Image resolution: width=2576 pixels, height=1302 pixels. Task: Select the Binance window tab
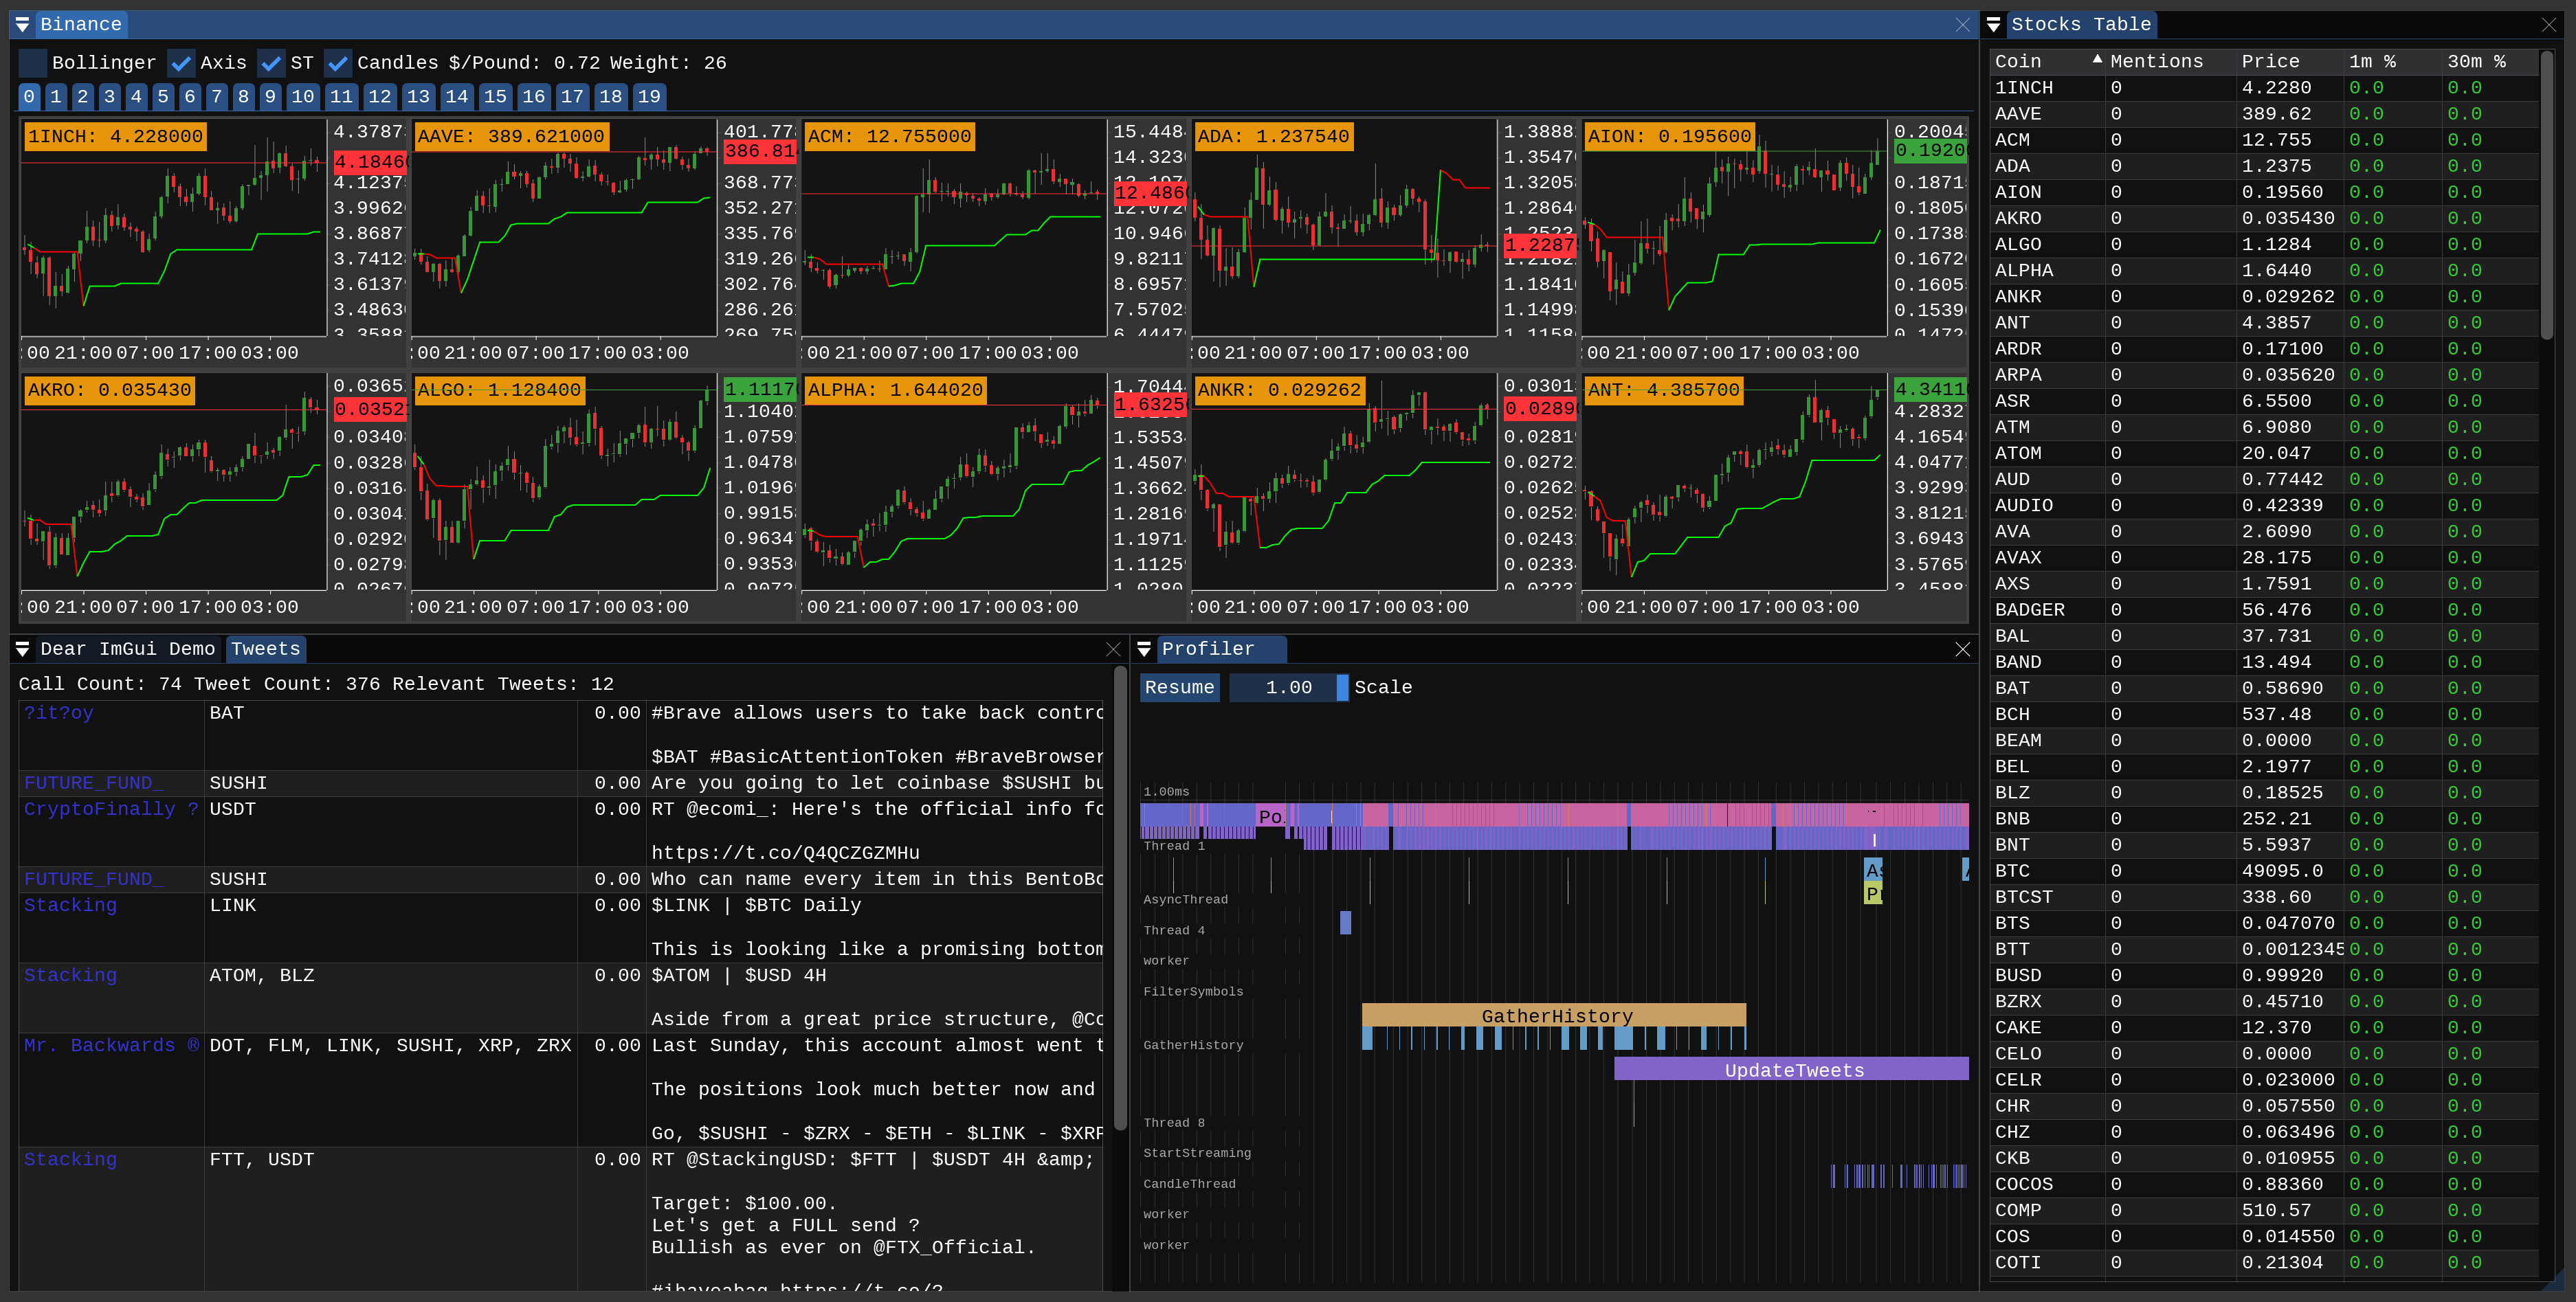click(81, 25)
